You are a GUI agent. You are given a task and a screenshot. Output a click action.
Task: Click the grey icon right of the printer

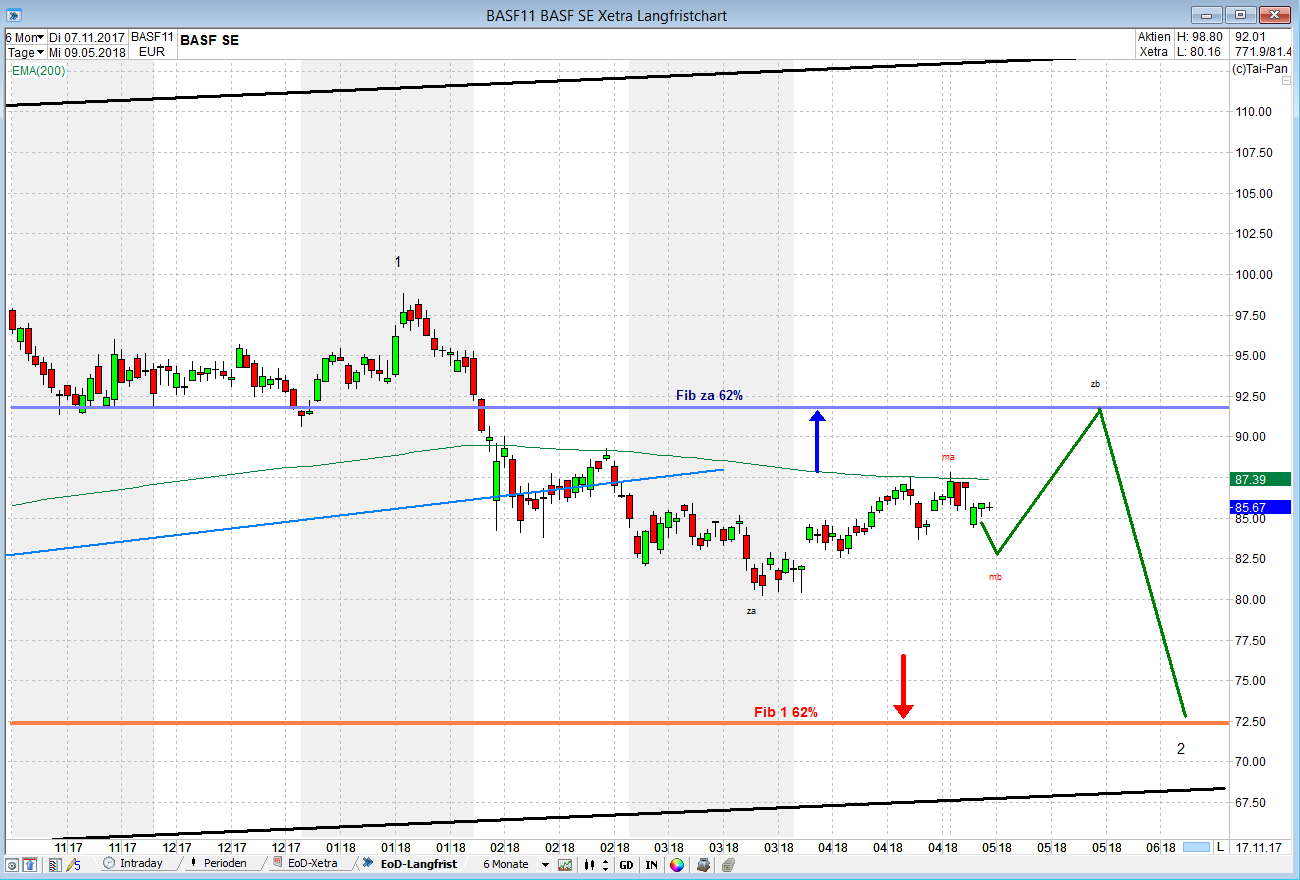click(727, 864)
